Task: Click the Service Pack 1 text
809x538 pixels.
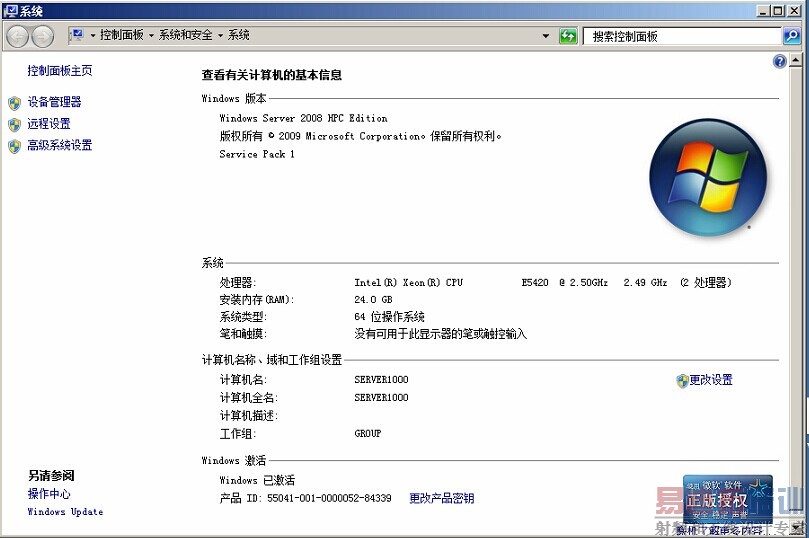Action: (x=257, y=154)
